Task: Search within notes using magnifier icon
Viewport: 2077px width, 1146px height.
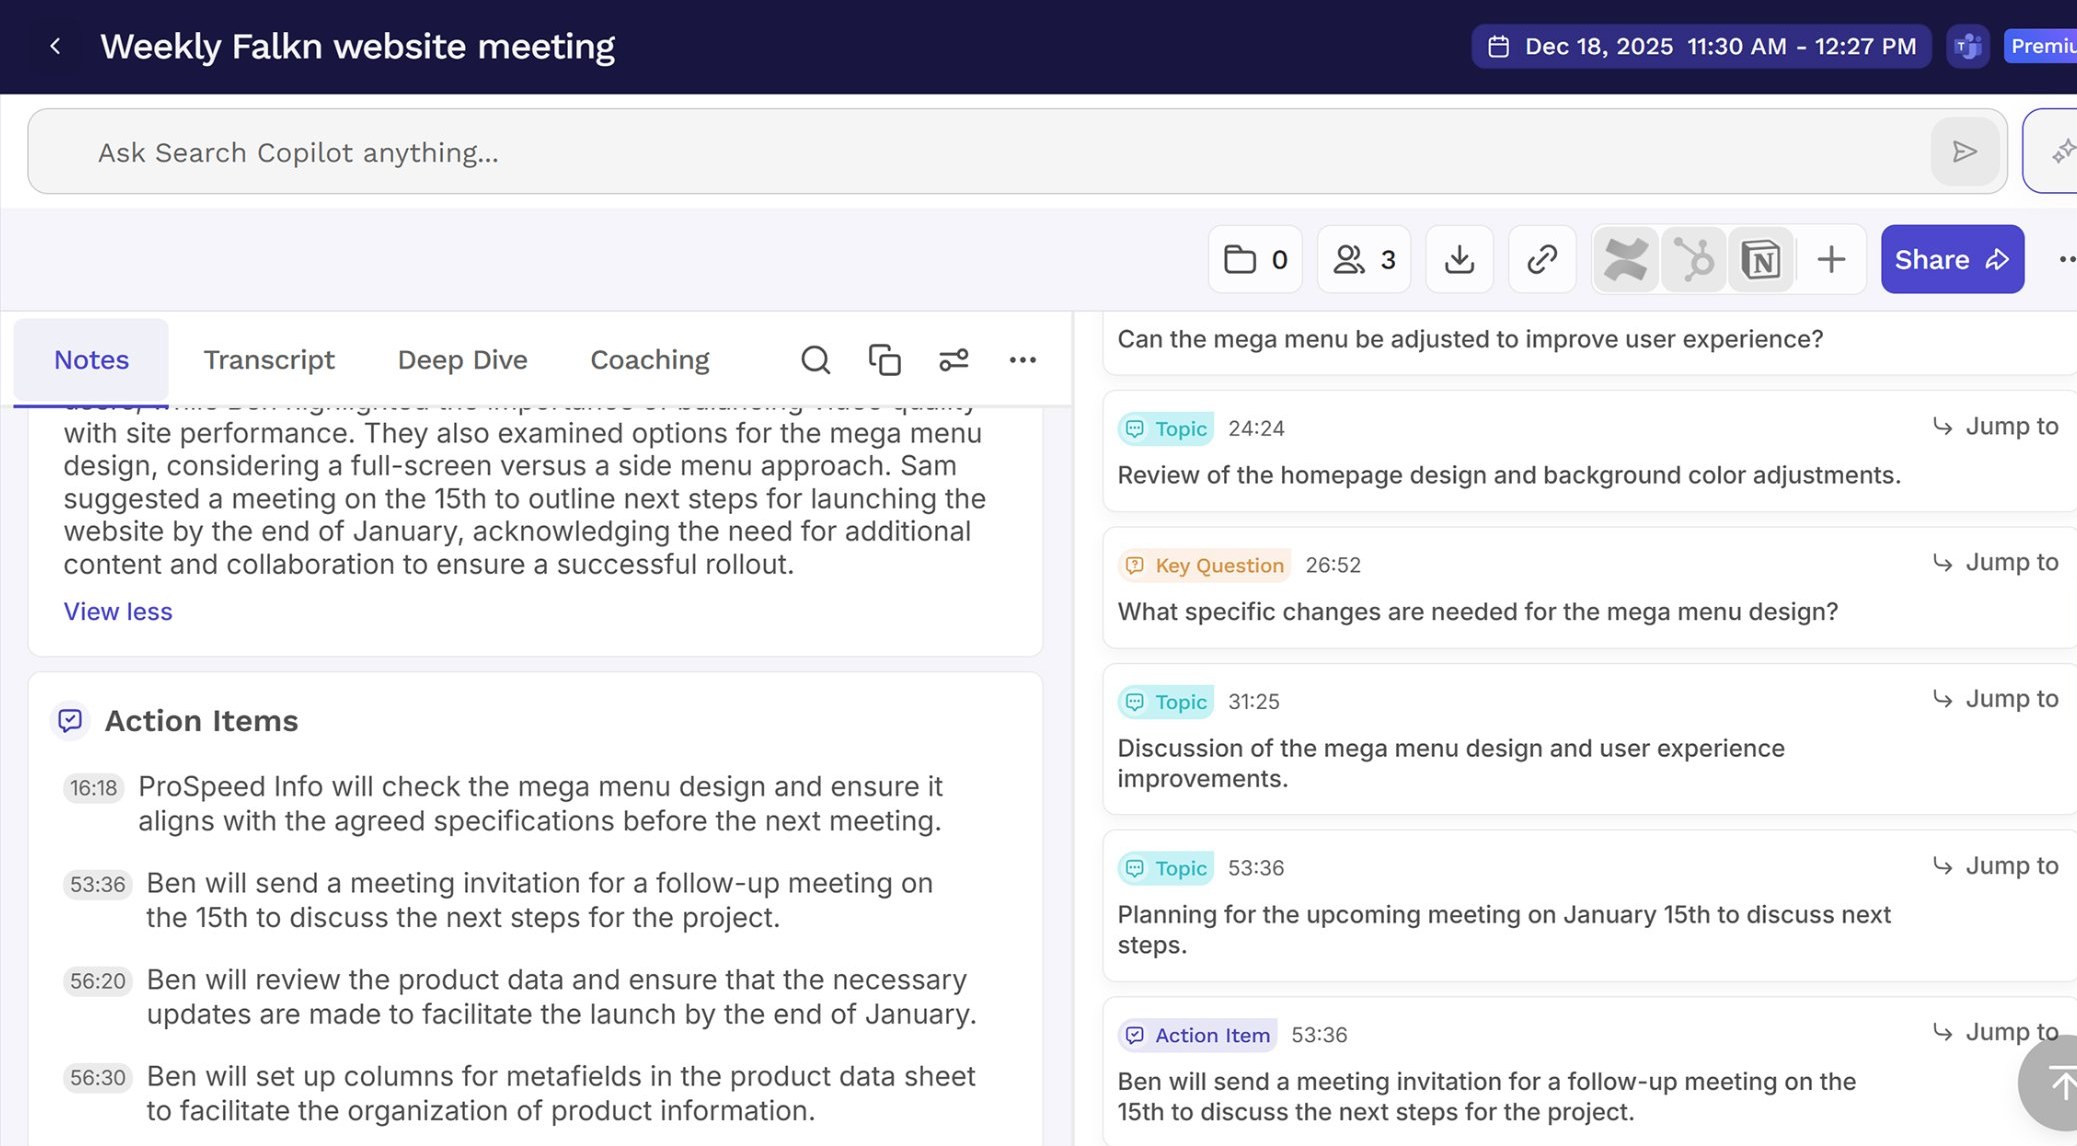Action: pos(815,360)
